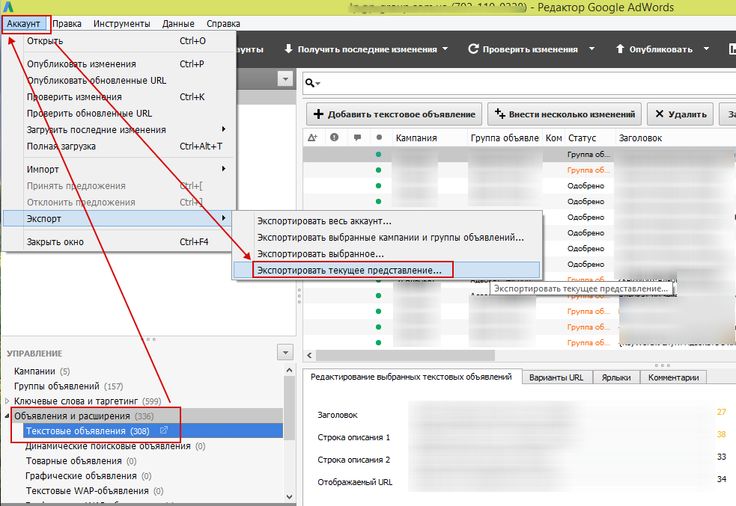
Task: Click Внести несколько изменений button
Action: [564, 114]
